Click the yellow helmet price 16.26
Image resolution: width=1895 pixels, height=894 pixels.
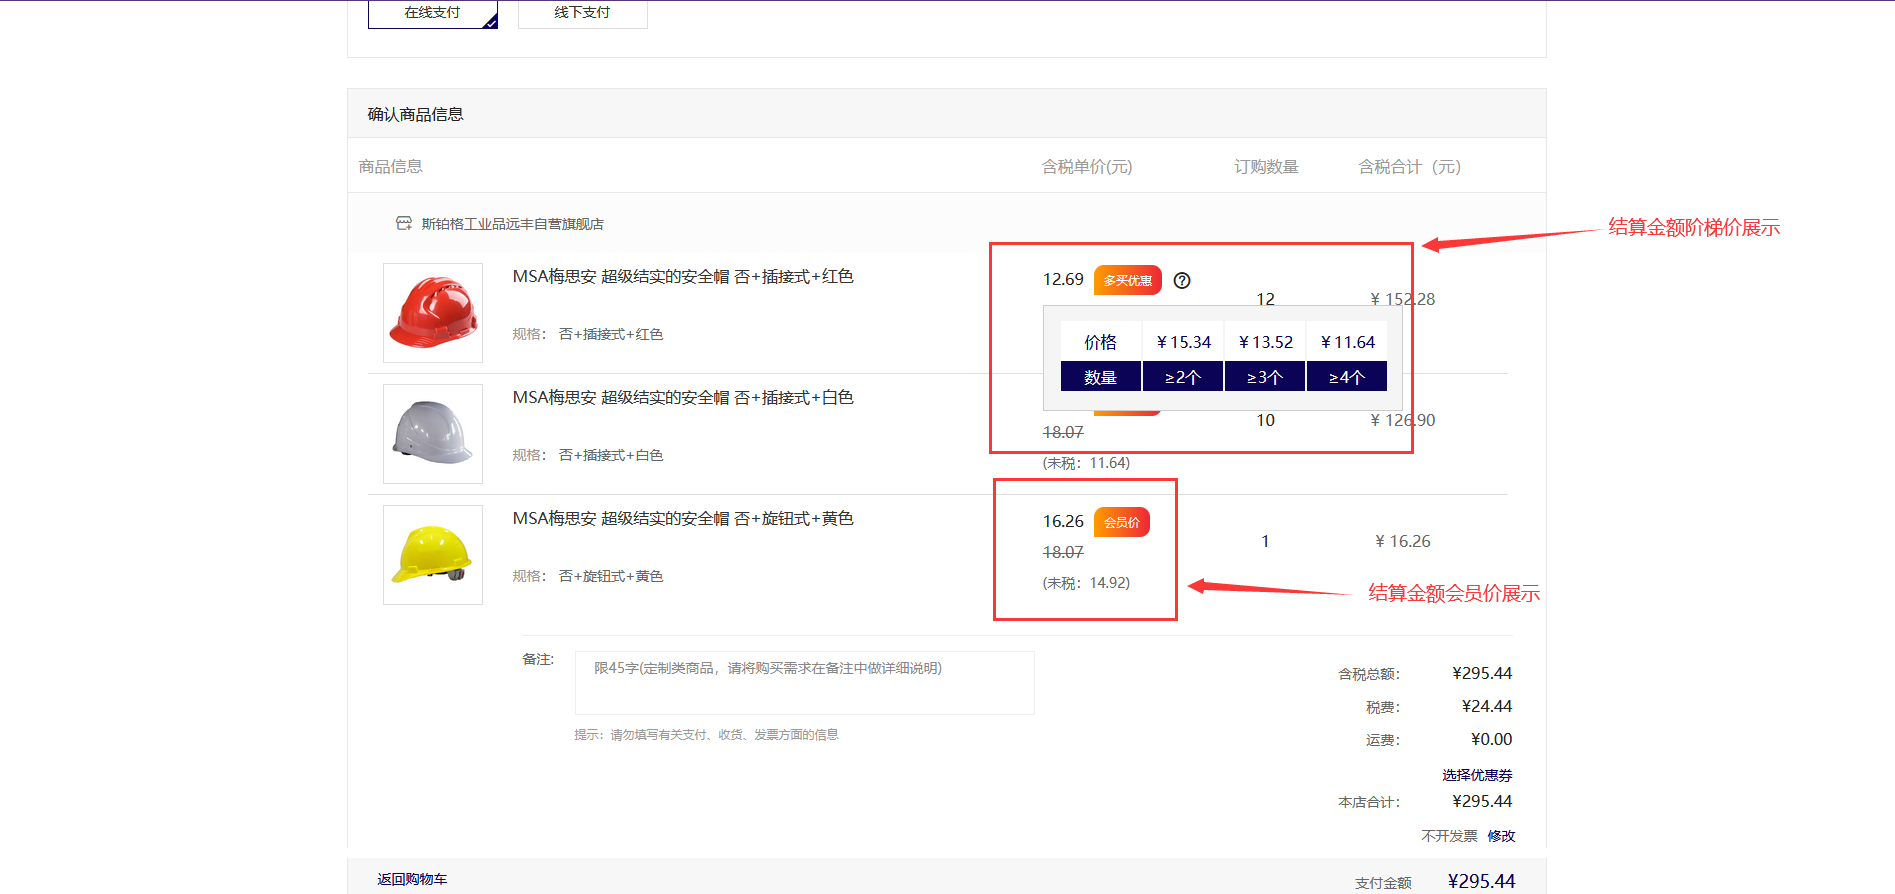[1063, 521]
